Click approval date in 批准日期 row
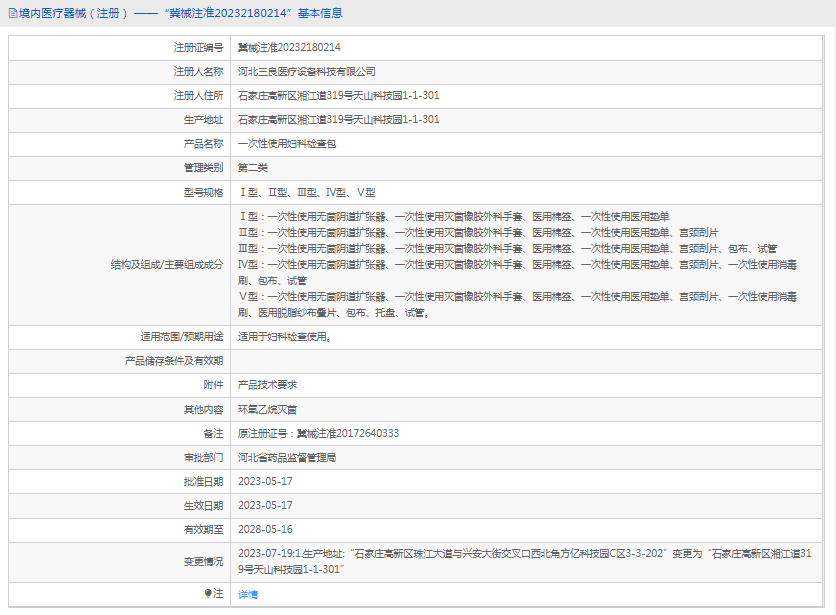Image resolution: width=836 pixels, height=615 pixels. pyautogui.click(x=265, y=482)
